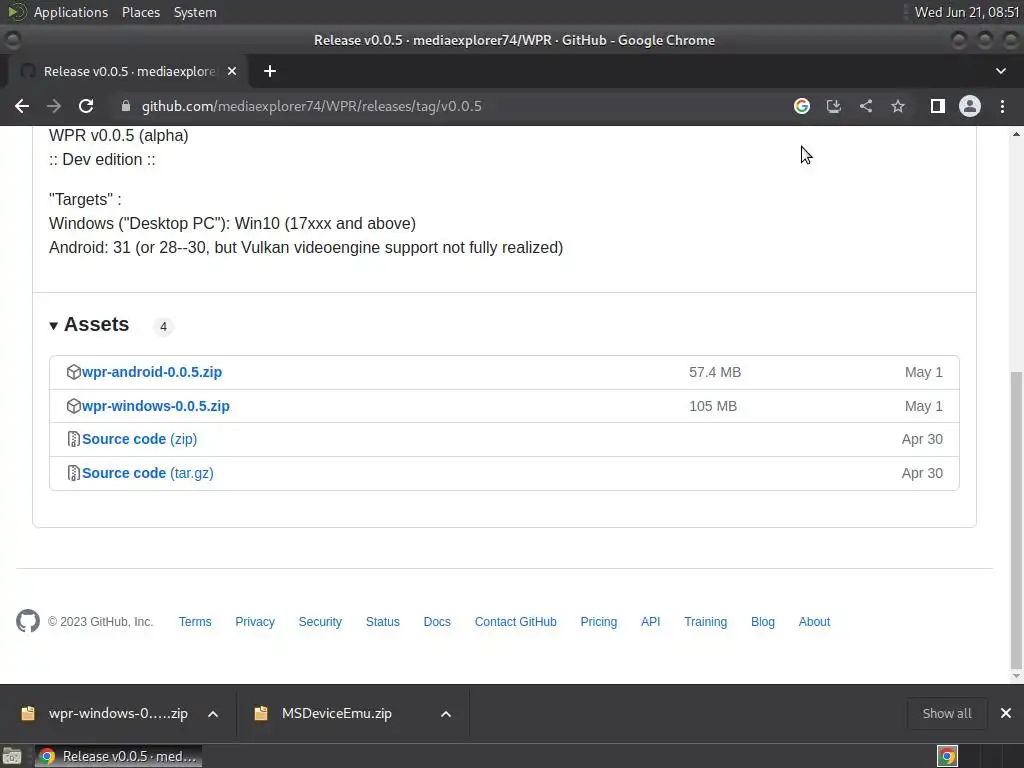Share this page icon
Viewport: 1024px width, 768px height.
click(866, 106)
